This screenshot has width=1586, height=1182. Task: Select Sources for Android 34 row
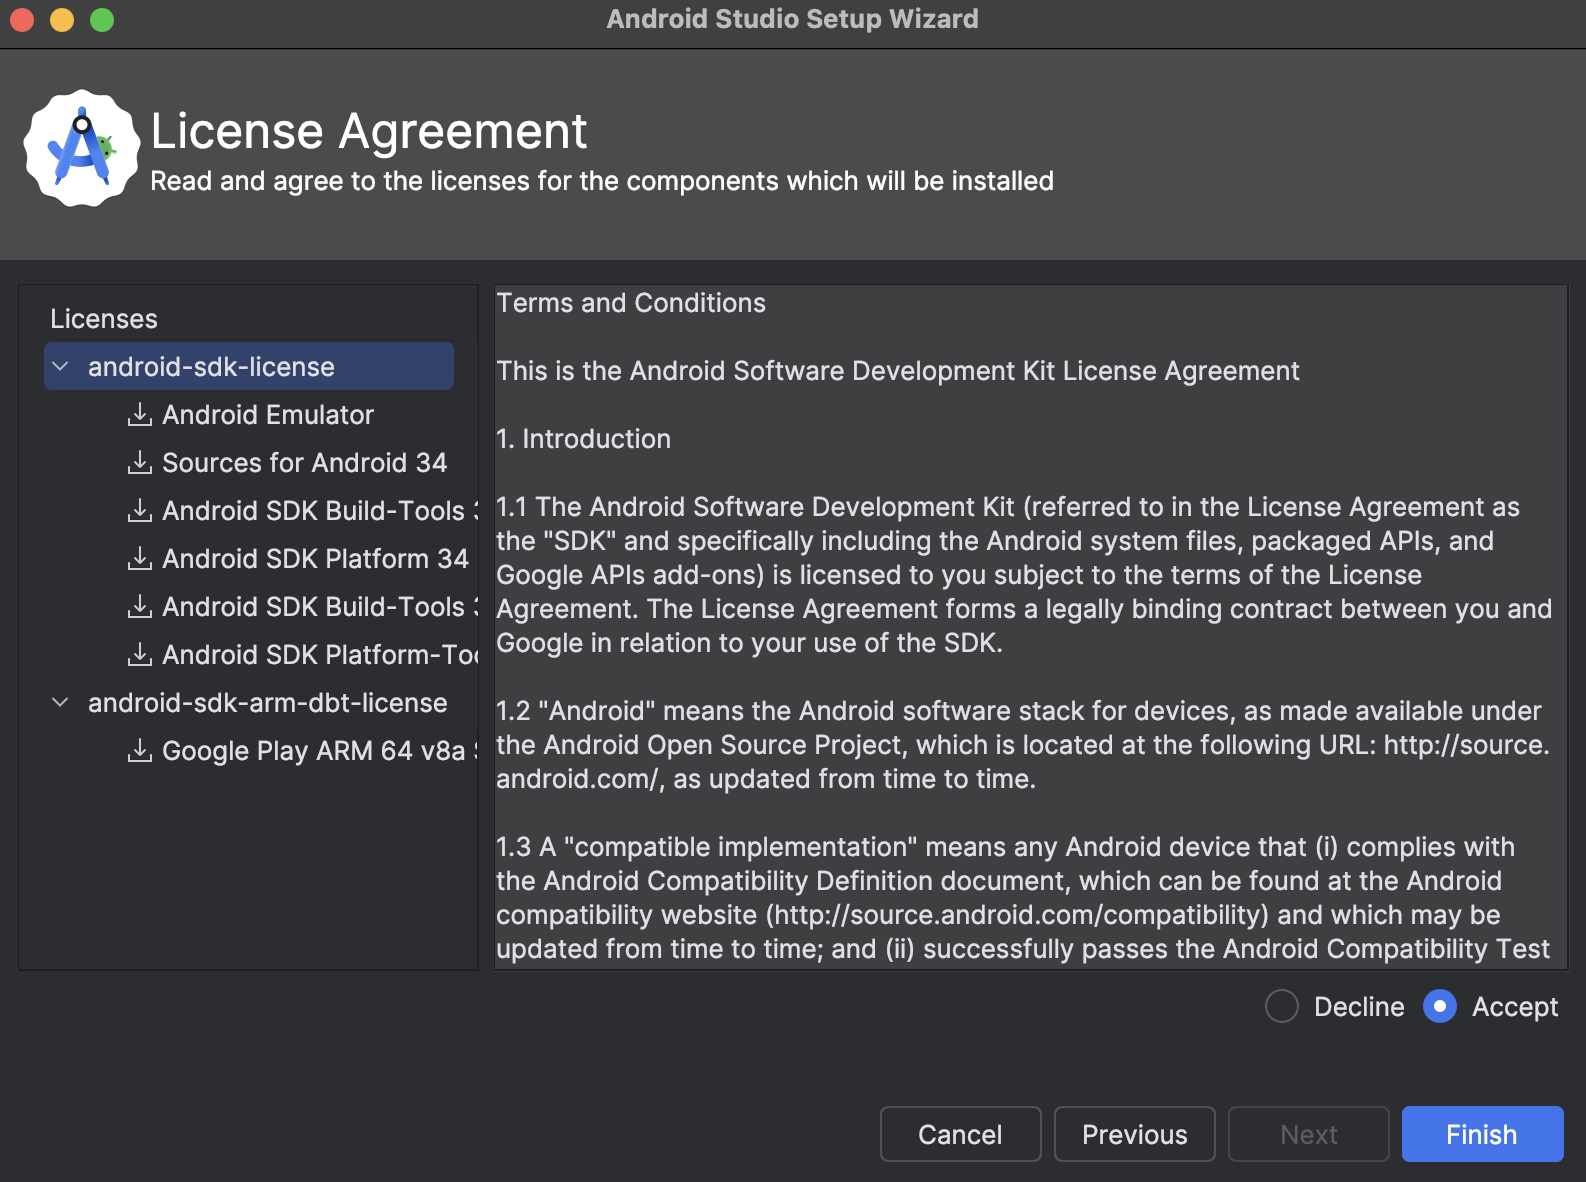coord(304,462)
